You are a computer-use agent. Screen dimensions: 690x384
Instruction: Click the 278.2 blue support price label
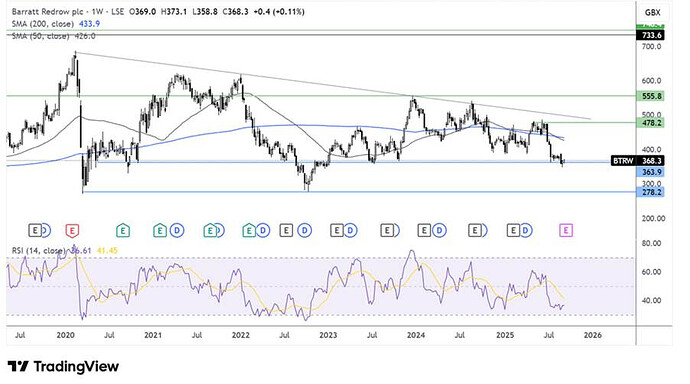650,192
